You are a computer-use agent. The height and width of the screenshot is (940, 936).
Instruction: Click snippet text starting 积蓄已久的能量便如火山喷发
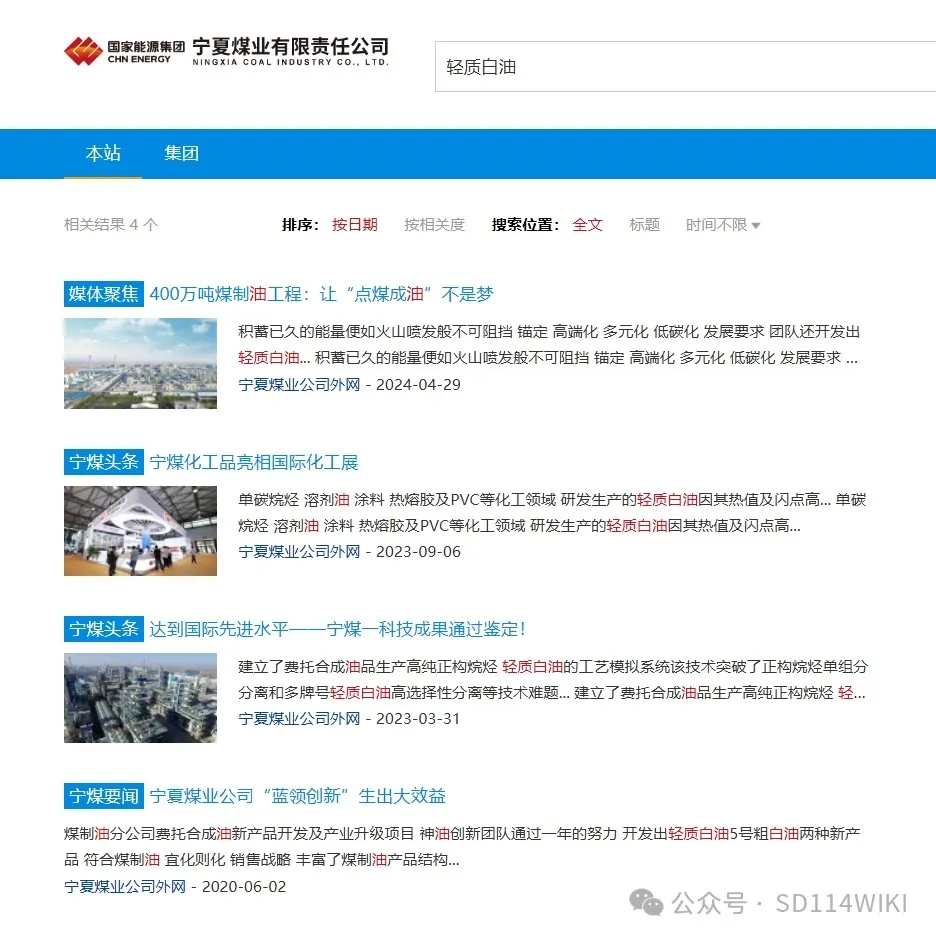pyautogui.click(x=549, y=345)
